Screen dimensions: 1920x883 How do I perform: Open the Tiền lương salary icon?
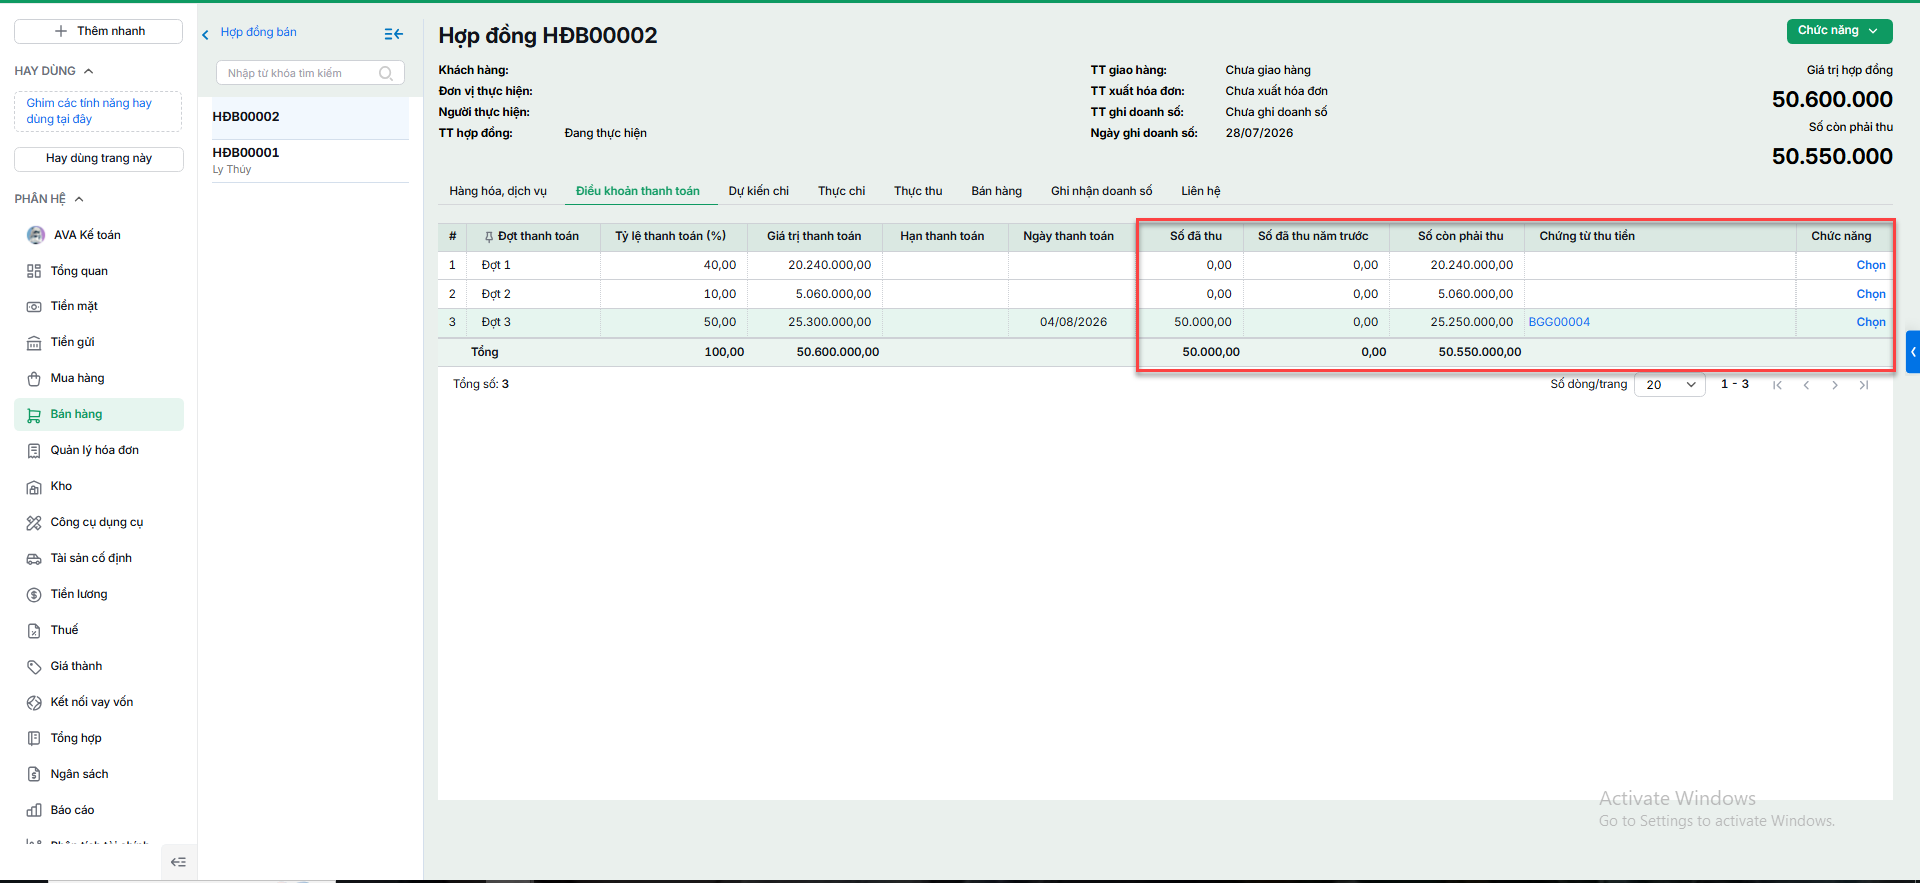click(x=34, y=595)
